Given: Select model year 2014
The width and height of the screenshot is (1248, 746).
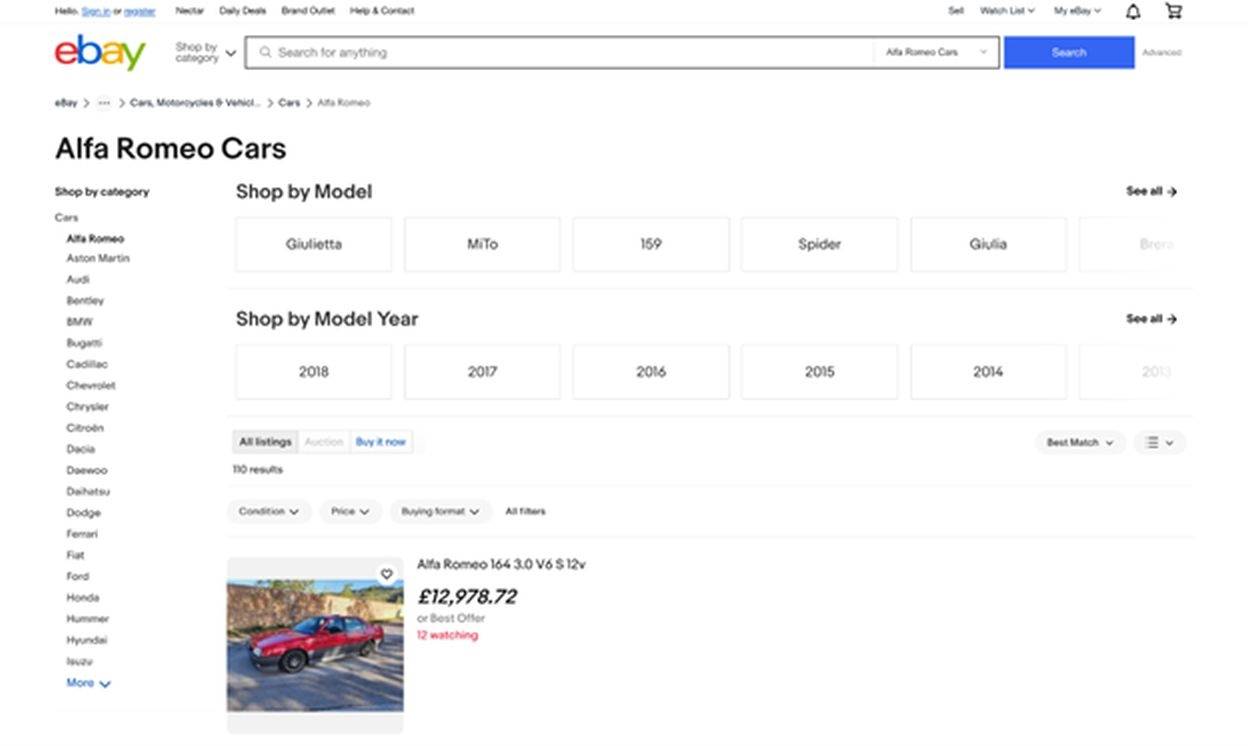Looking at the screenshot, I should coord(988,372).
